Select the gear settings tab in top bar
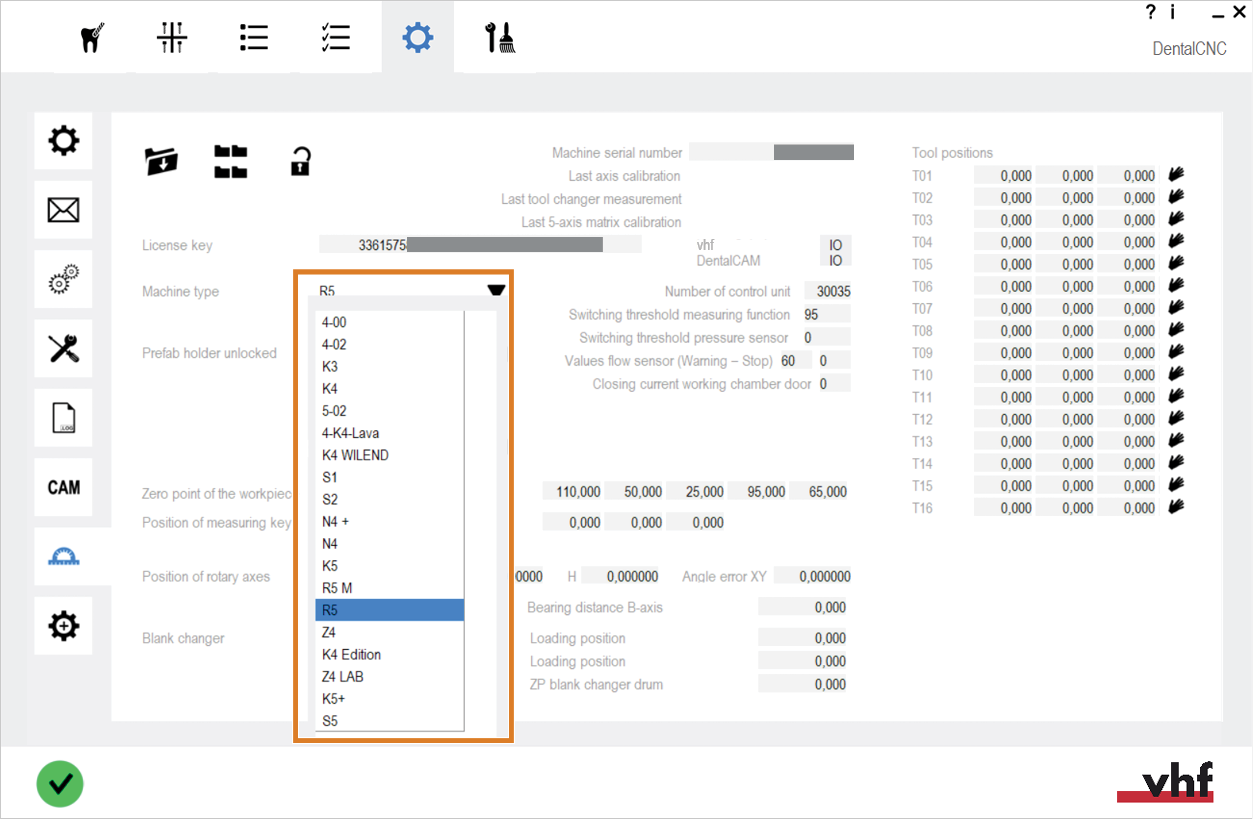1253x819 pixels. tap(417, 38)
